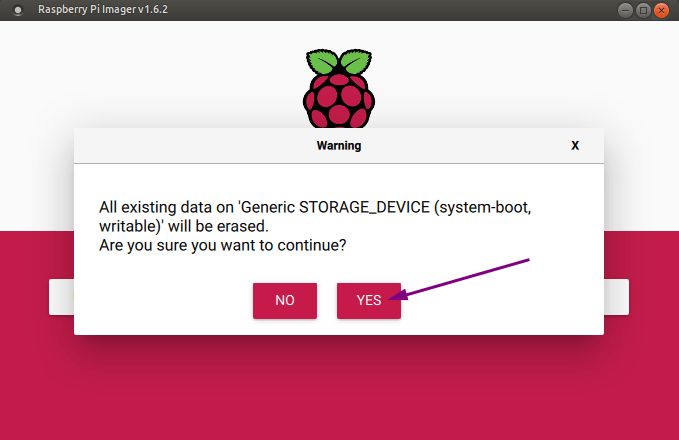679x440 pixels.
Task: Click the green leaves of the raspberry logo
Action: coord(338,59)
